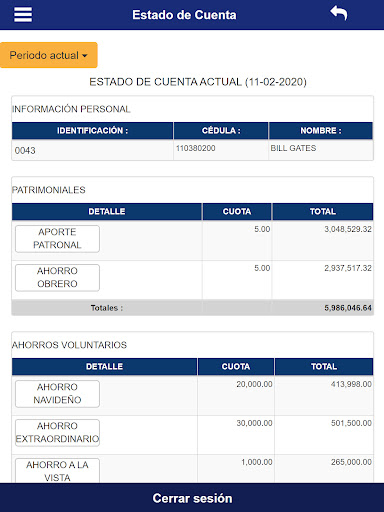Click the Patrimoniales DETALLE header
The height and width of the screenshot is (512, 384).
(107, 212)
